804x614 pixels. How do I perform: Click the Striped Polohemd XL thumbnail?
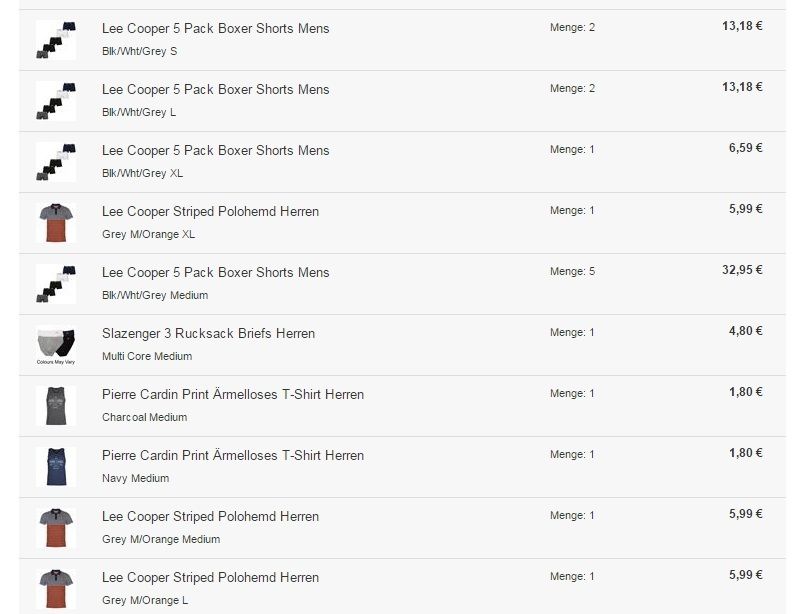[x=55, y=223]
